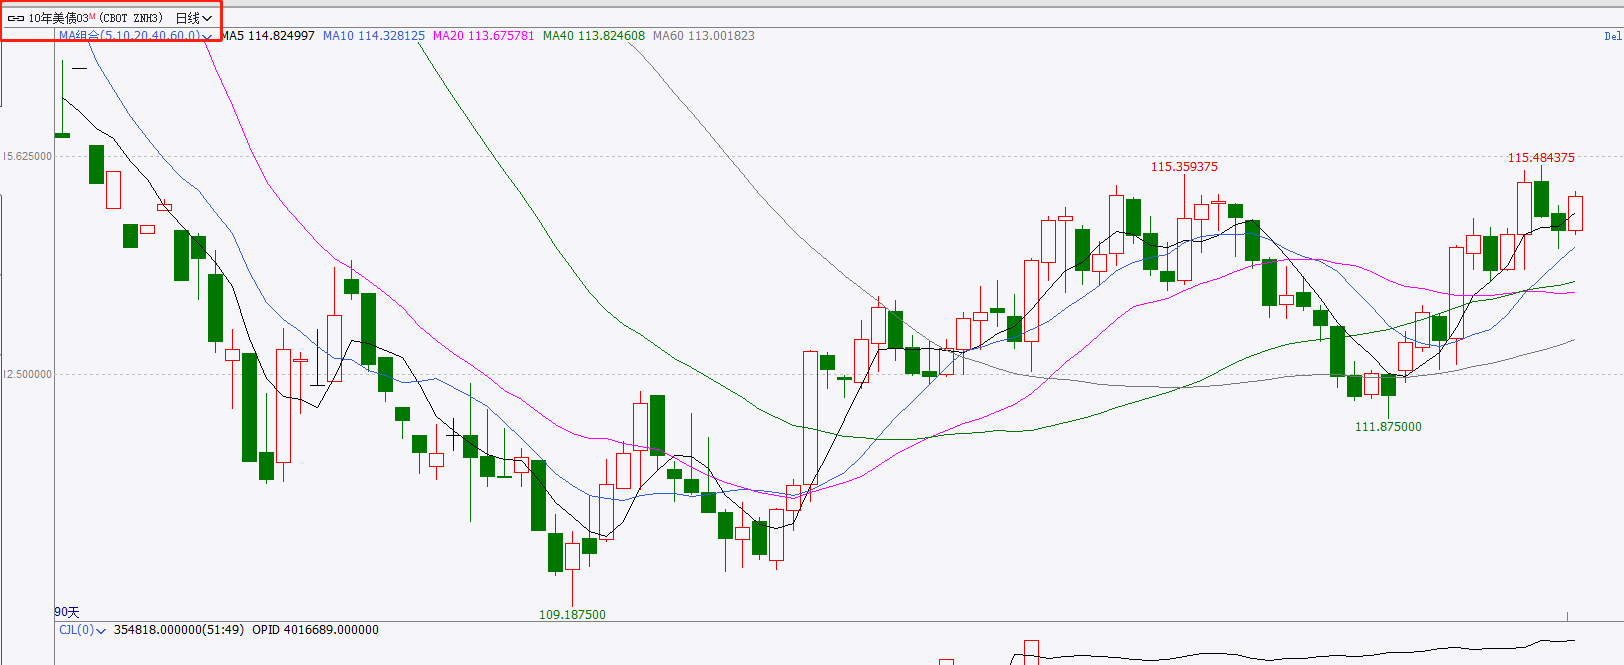Select the contract name 10年美债03 (CBOT ZNH3)
Viewport: 1624px width, 665px height.
pos(95,18)
